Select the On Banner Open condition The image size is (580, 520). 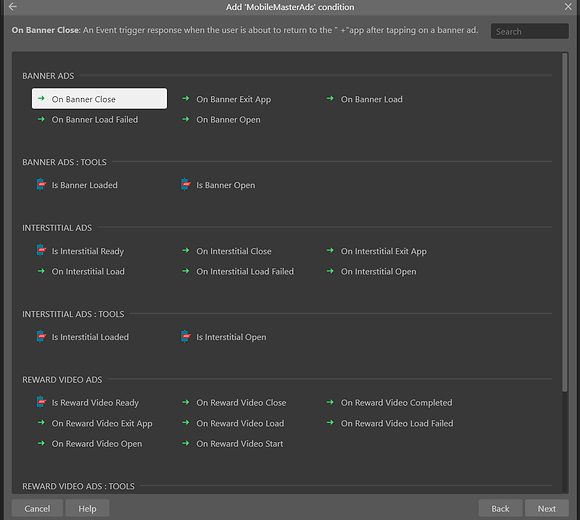(x=228, y=120)
